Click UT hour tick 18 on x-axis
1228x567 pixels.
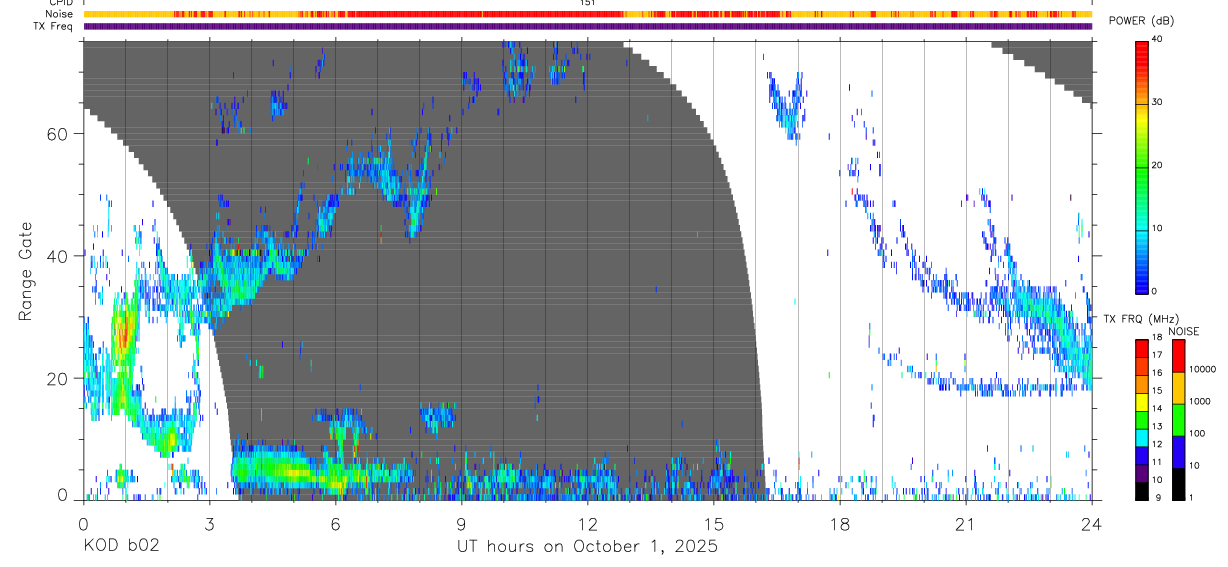pos(839,524)
